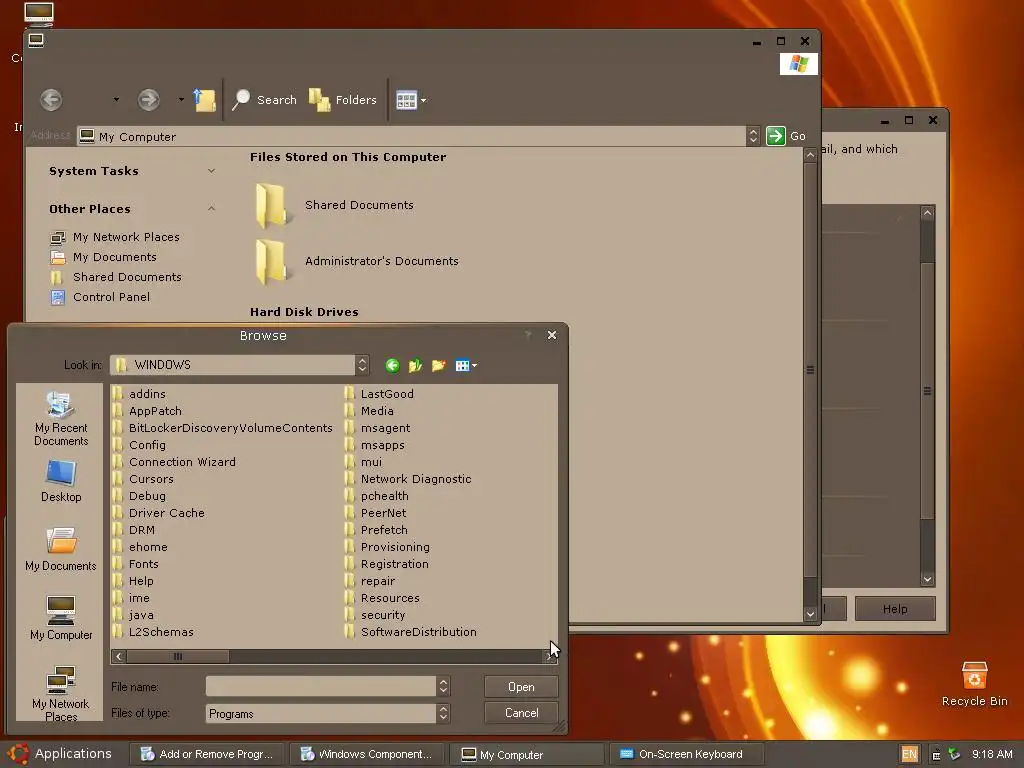The height and width of the screenshot is (768, 1024).
Task: Click My Documents in Browse places bar
Action: 61,550
